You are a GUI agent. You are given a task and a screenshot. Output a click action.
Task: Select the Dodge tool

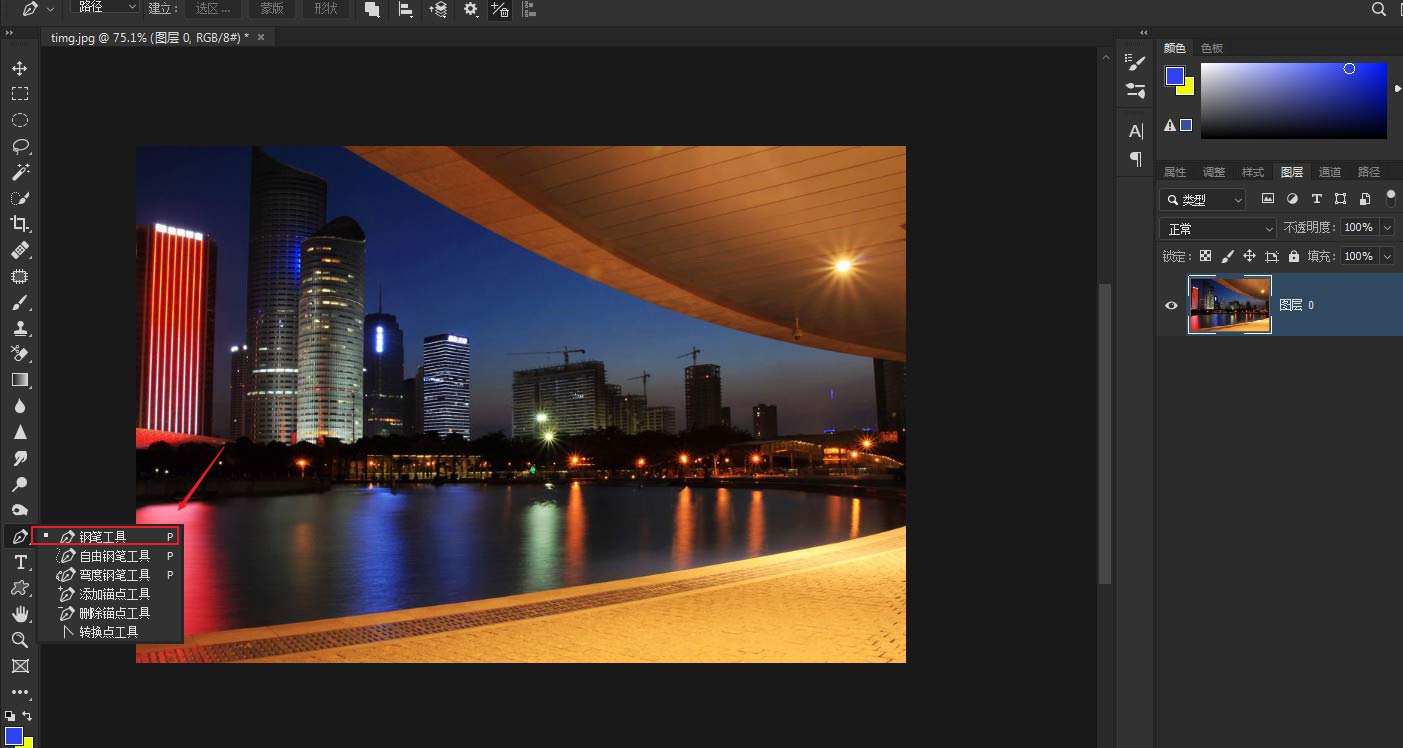[19, 484]
